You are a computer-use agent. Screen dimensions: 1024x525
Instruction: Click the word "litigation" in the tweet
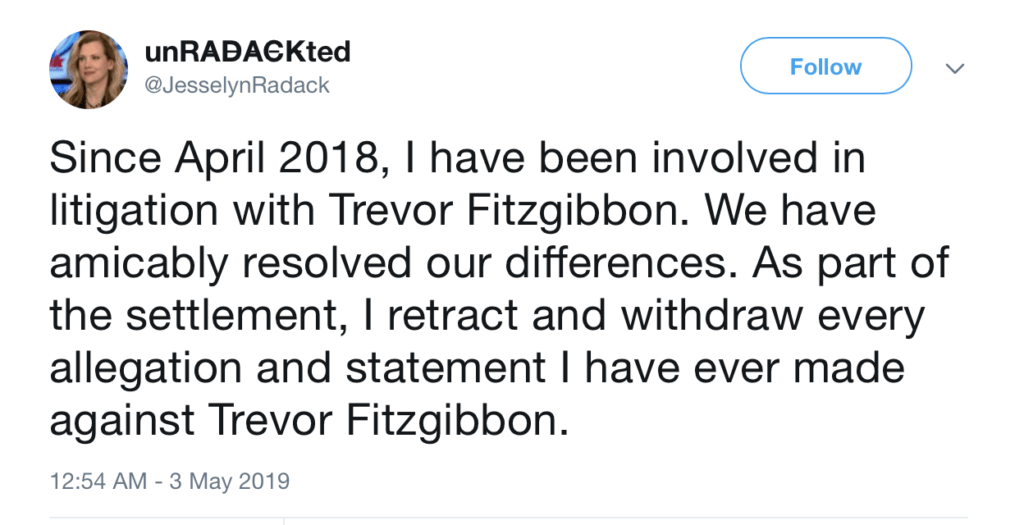[134, 212]
